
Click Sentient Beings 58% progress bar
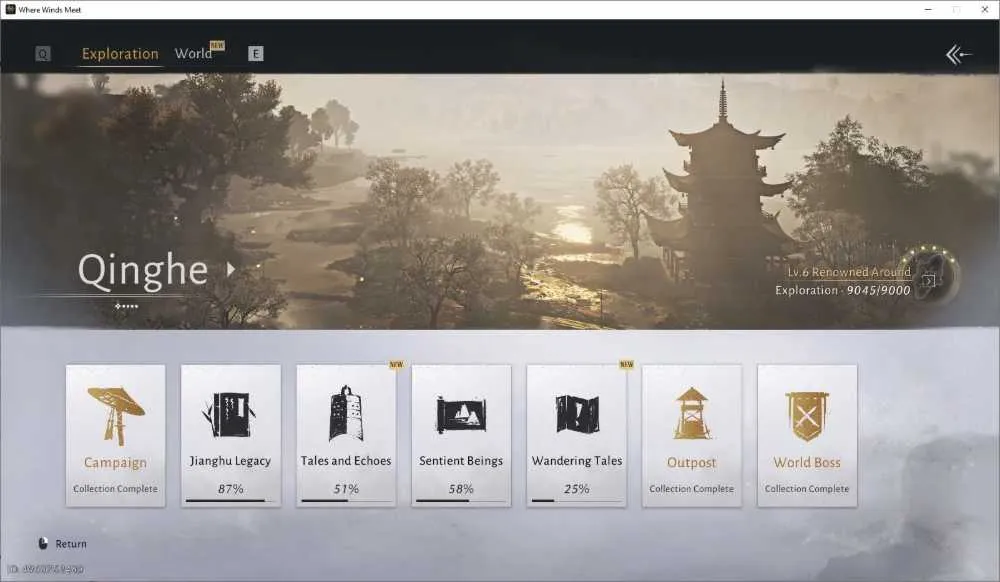[x=462, y=501]
